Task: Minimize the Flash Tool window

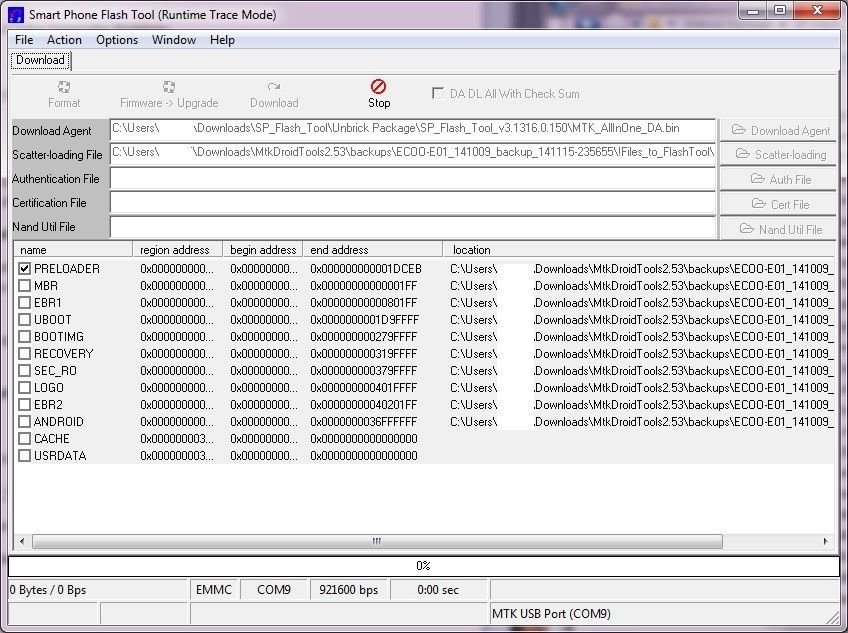Action: pyautogui.click(x=753, y=10)
